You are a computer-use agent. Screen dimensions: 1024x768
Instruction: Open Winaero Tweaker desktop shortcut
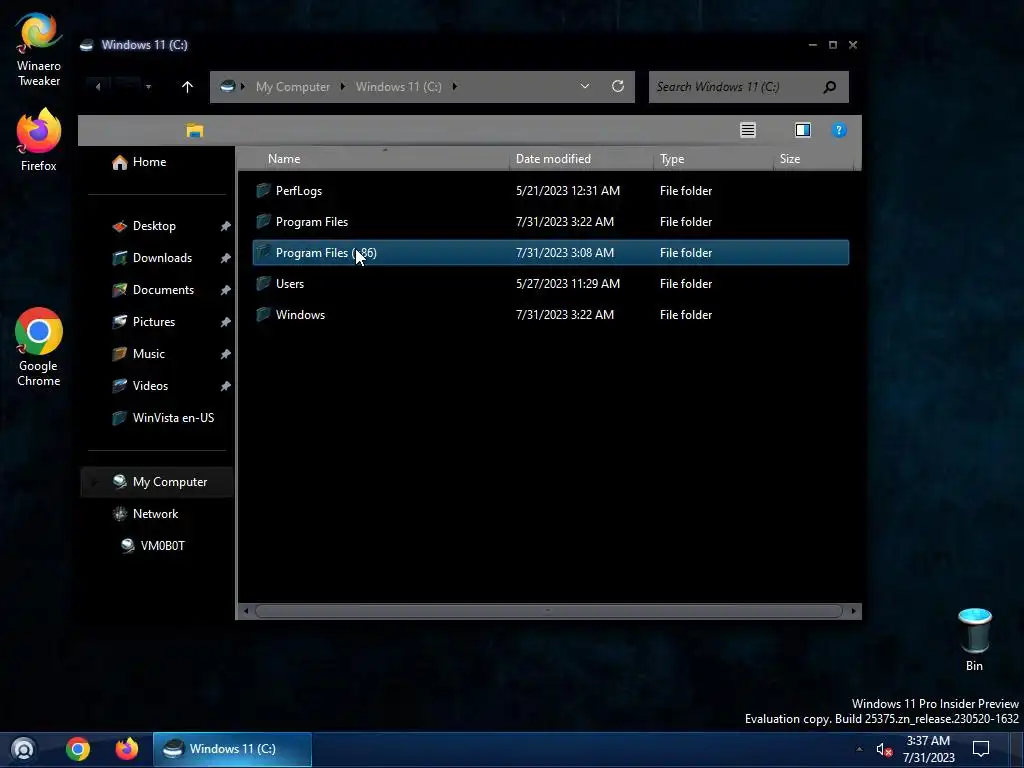click(39, 48)
